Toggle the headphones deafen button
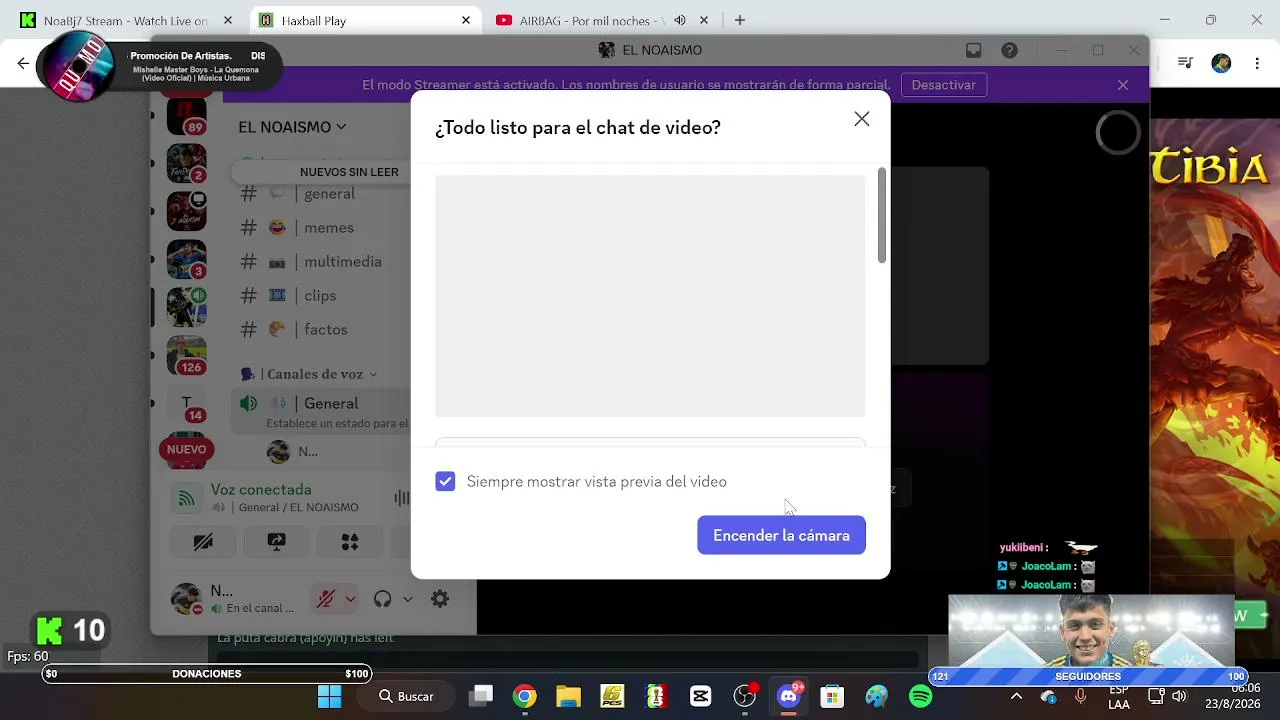The width and height of the screenshot is (1280, 720). [x=382, y=599]
